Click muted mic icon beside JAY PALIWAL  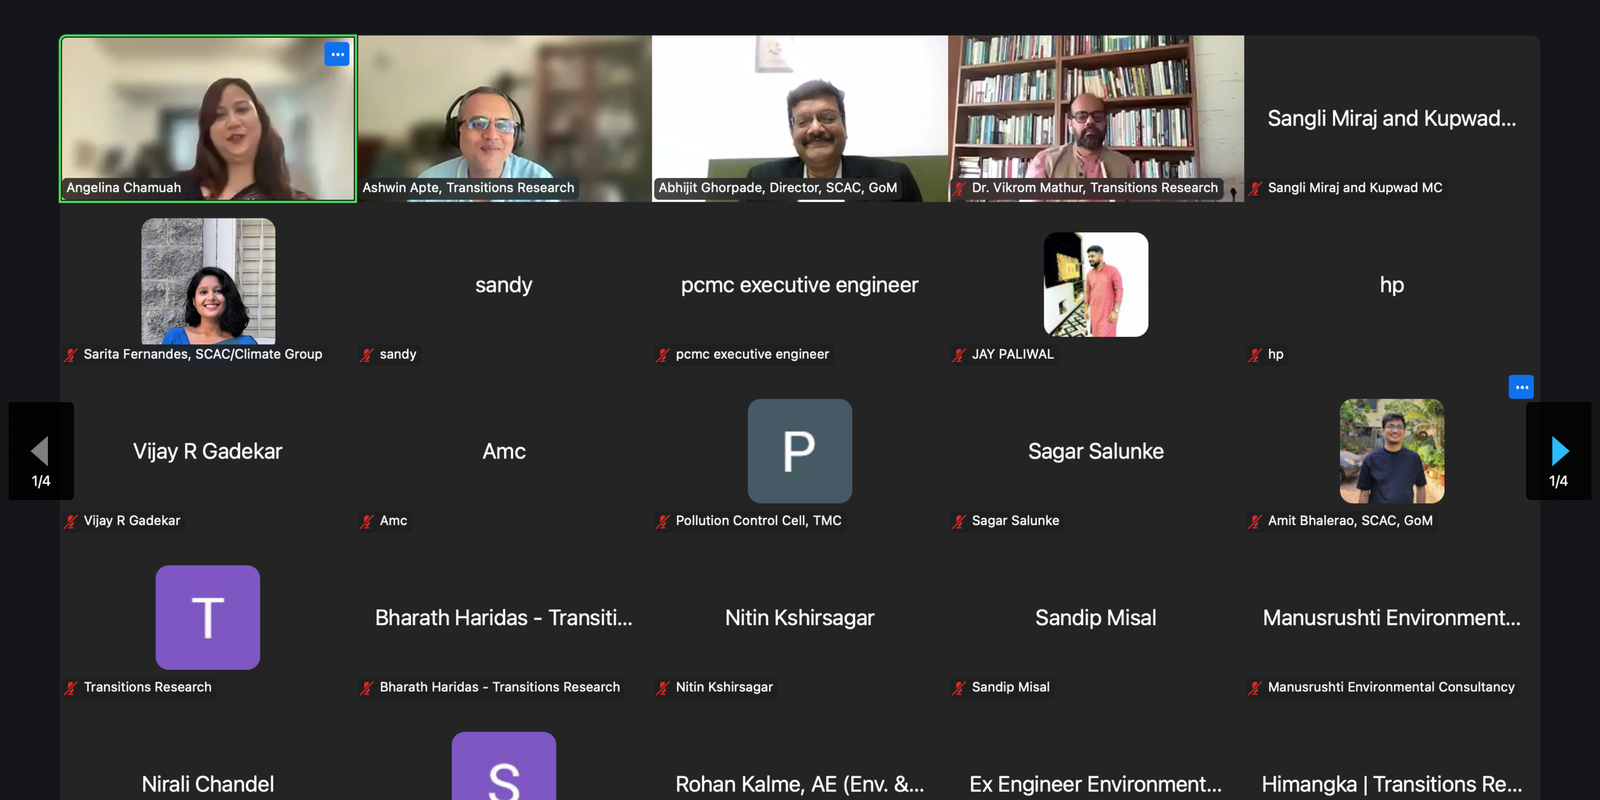point(959,355)
